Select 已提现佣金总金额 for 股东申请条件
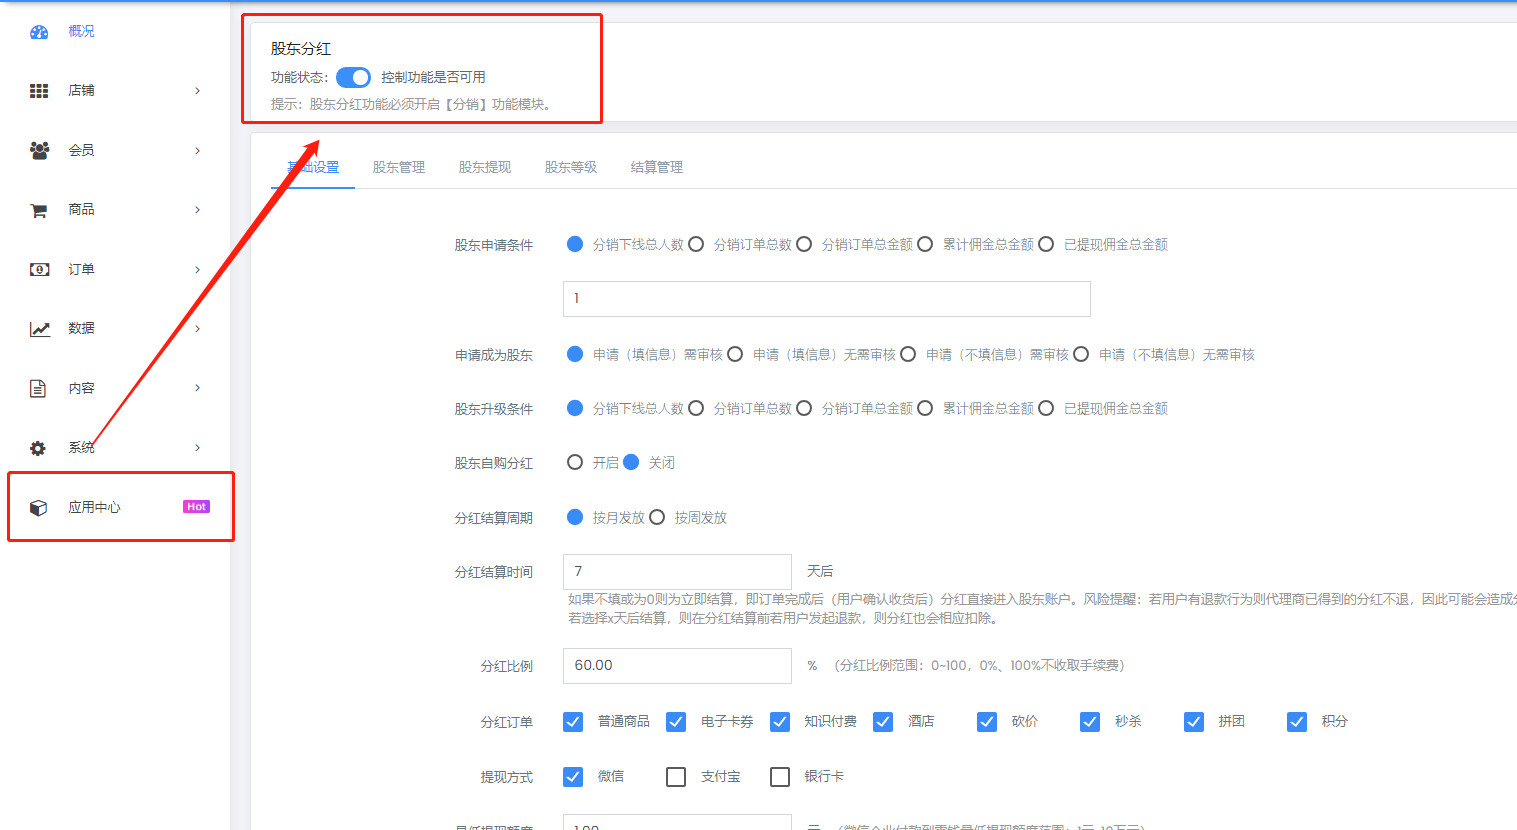 (1046, 244)
